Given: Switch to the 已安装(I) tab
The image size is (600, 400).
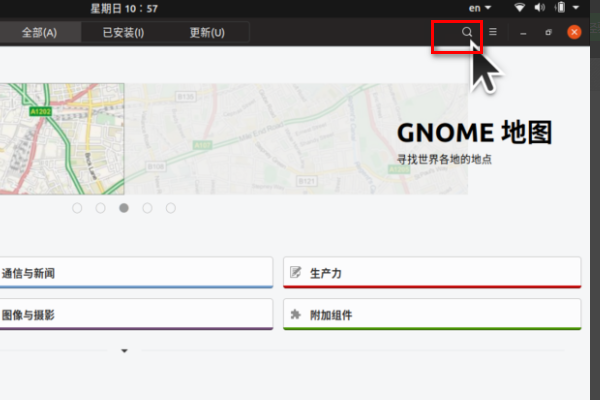Looking at the screenshot, I should 123,33.
